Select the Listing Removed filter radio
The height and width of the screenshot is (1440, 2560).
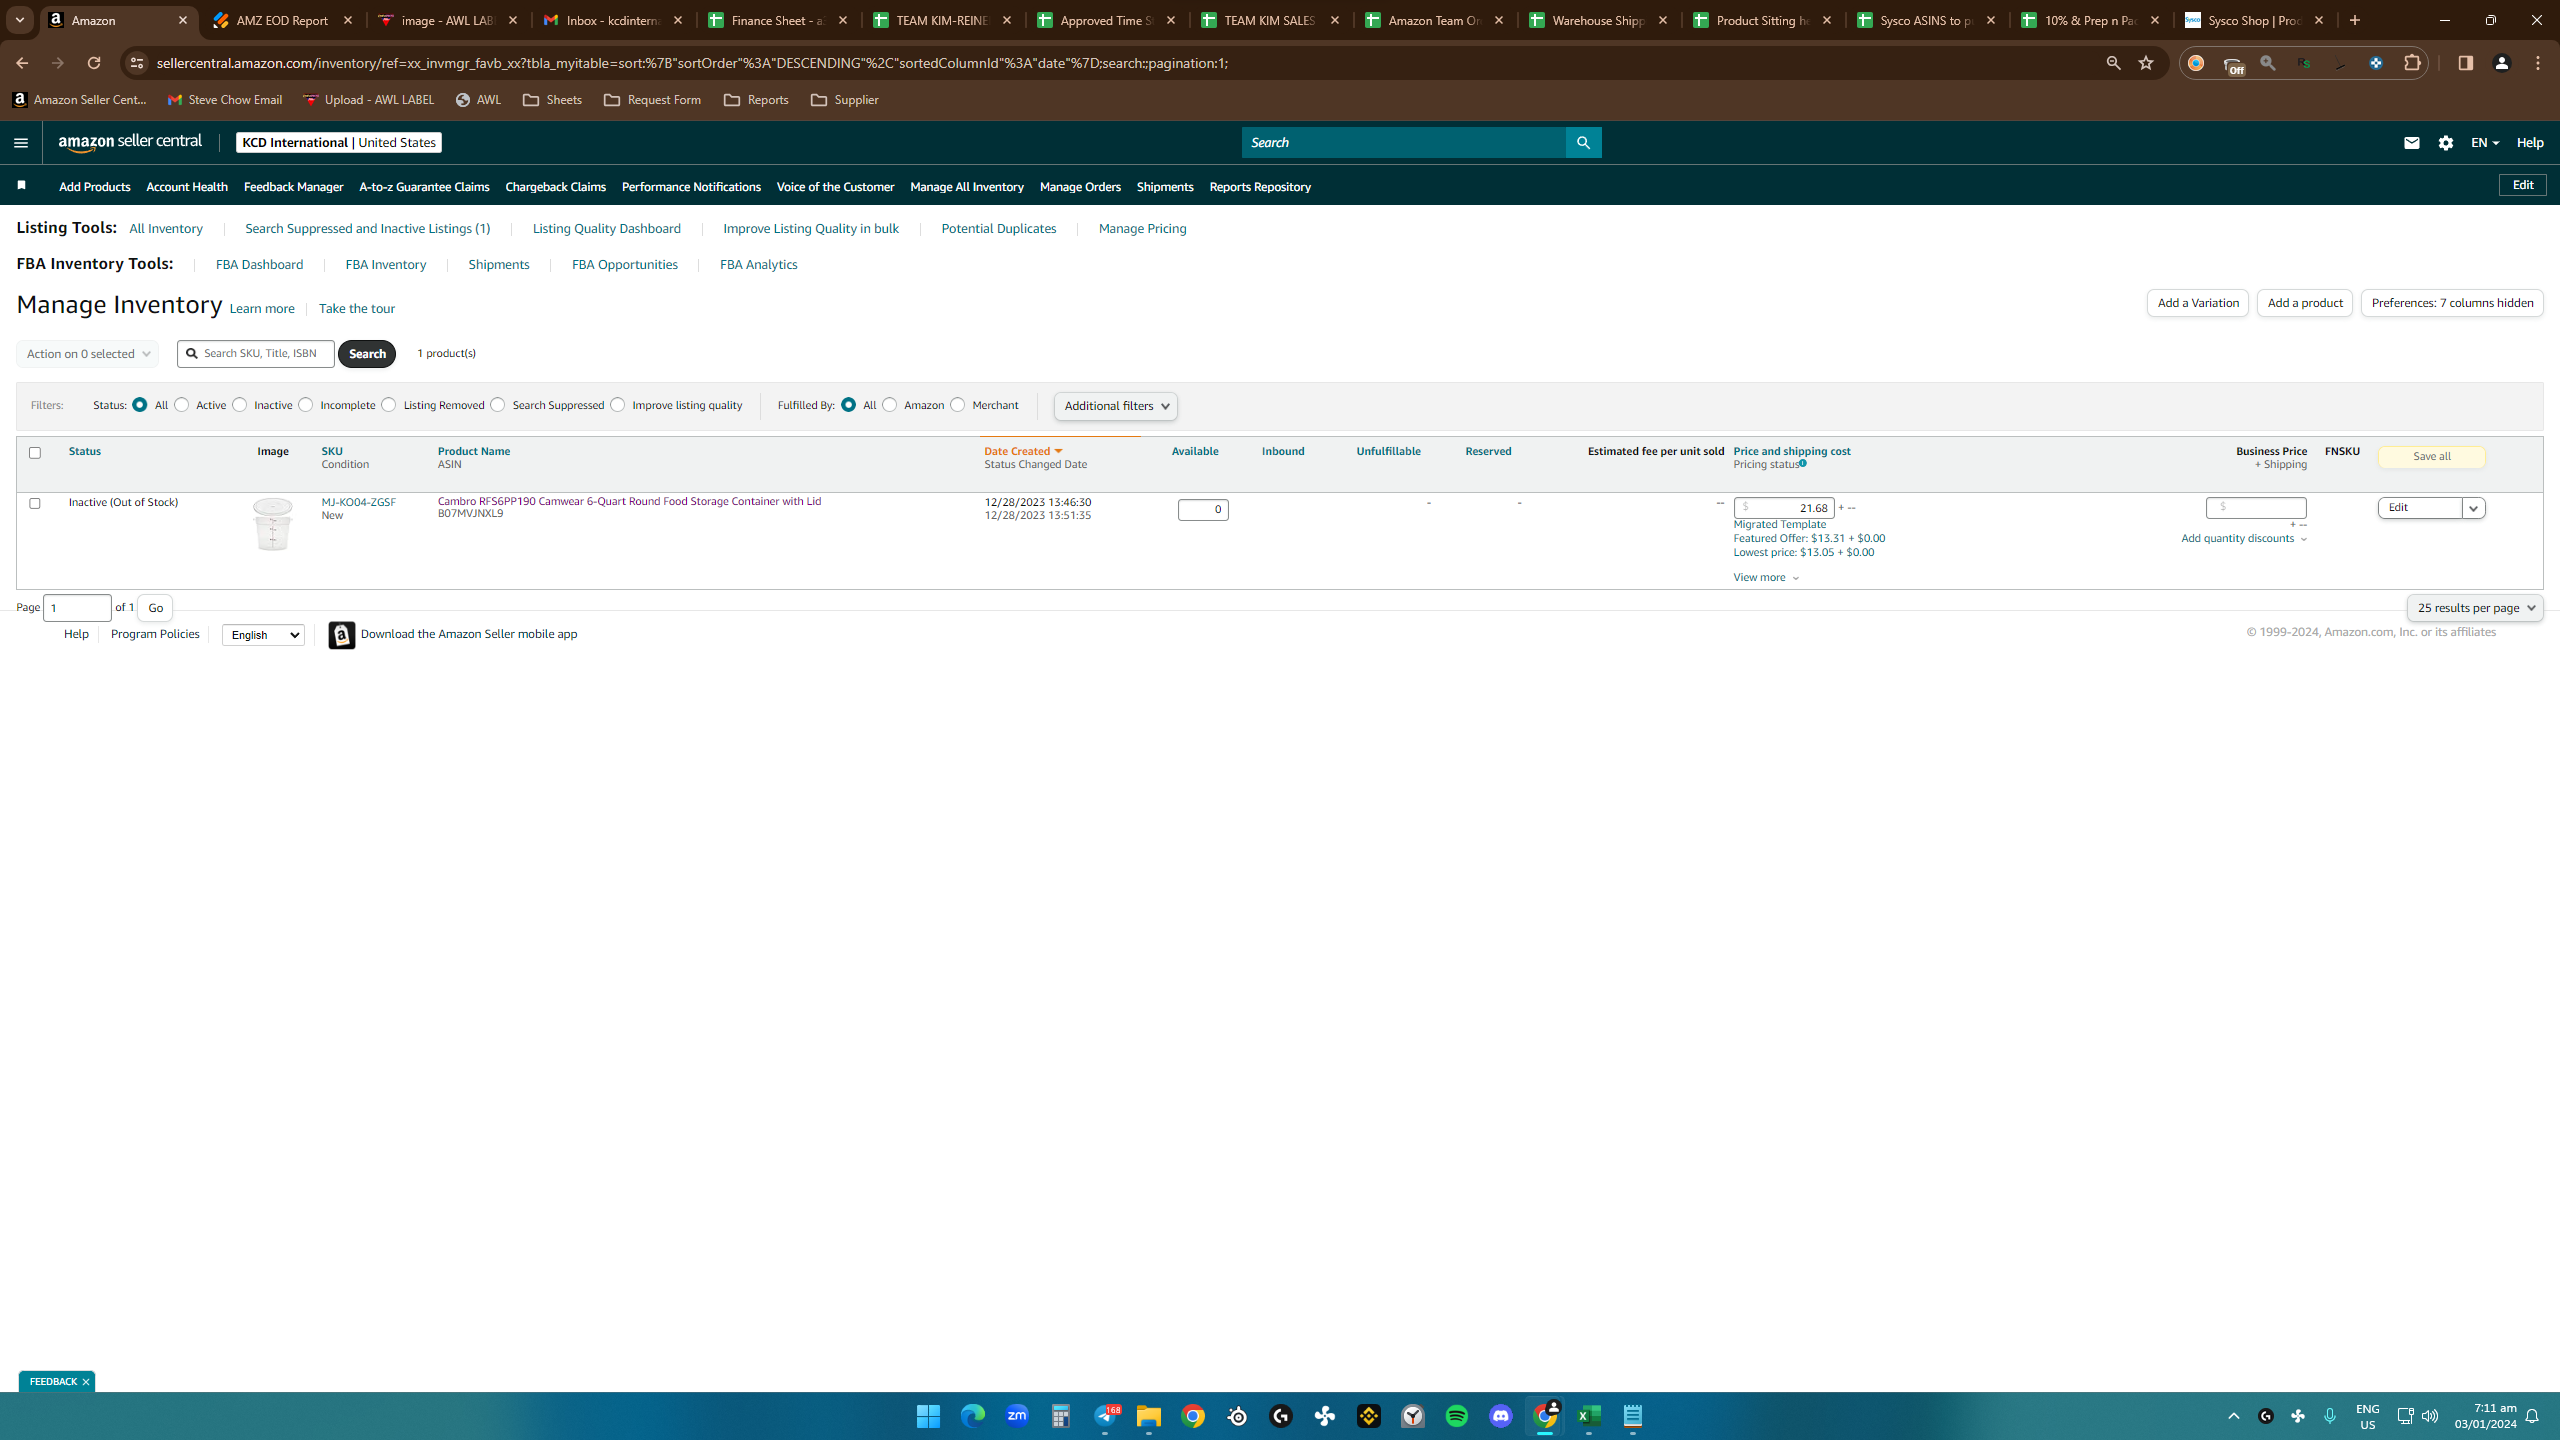[389, 405]
